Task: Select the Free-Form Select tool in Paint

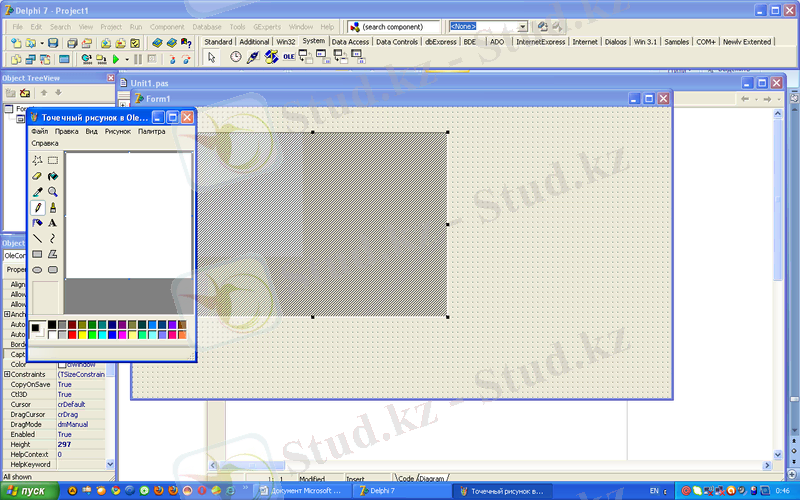Action: click(37, 160)
